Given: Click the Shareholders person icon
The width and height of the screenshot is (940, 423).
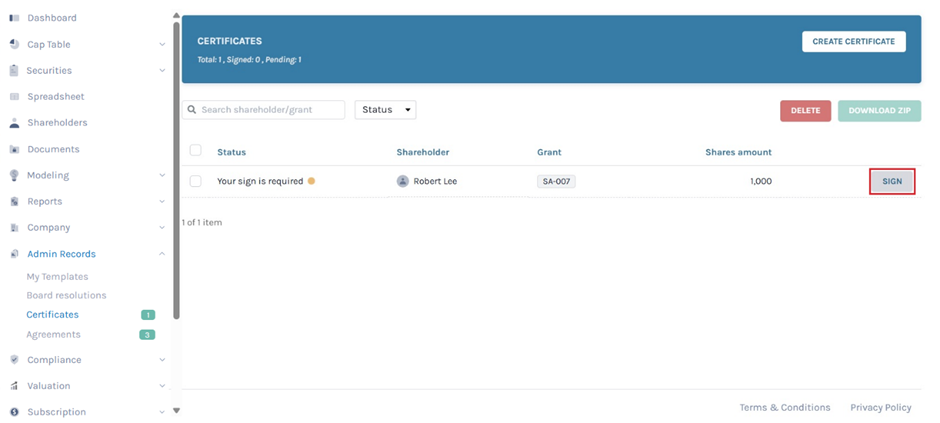Looking at the screenshot, I should click(14, 123).
